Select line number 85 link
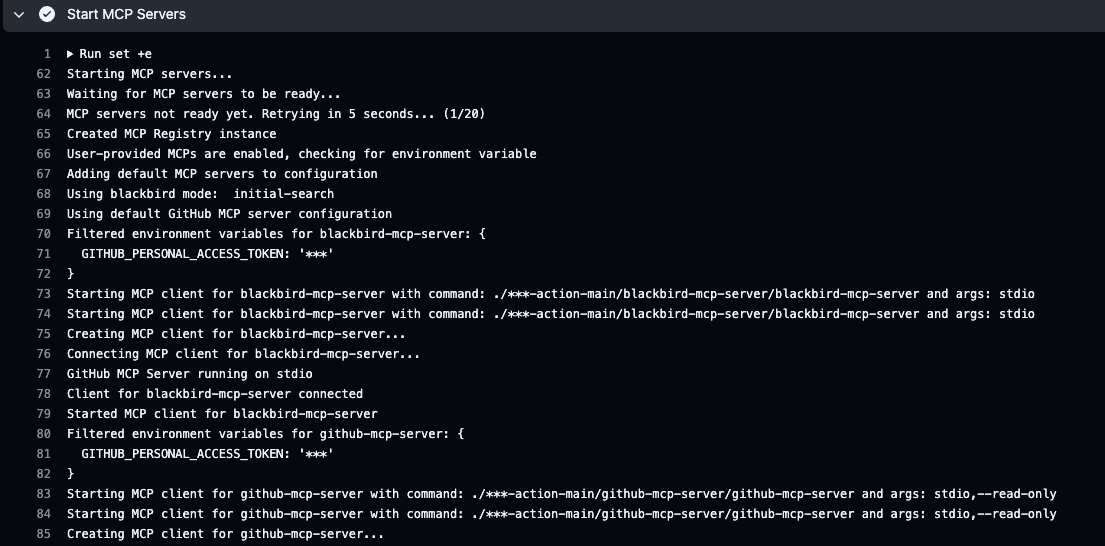The height and width of the screenshot is (546, 1105). click(x=43, y=534)
